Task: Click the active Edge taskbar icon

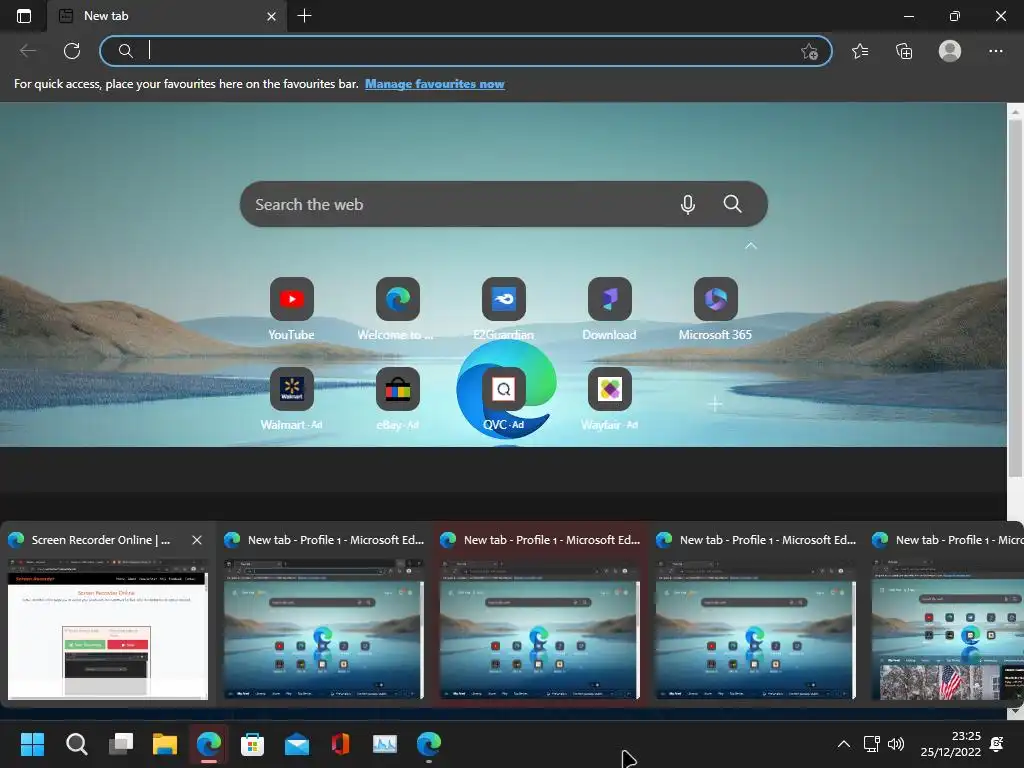Action: coord(209,744)
